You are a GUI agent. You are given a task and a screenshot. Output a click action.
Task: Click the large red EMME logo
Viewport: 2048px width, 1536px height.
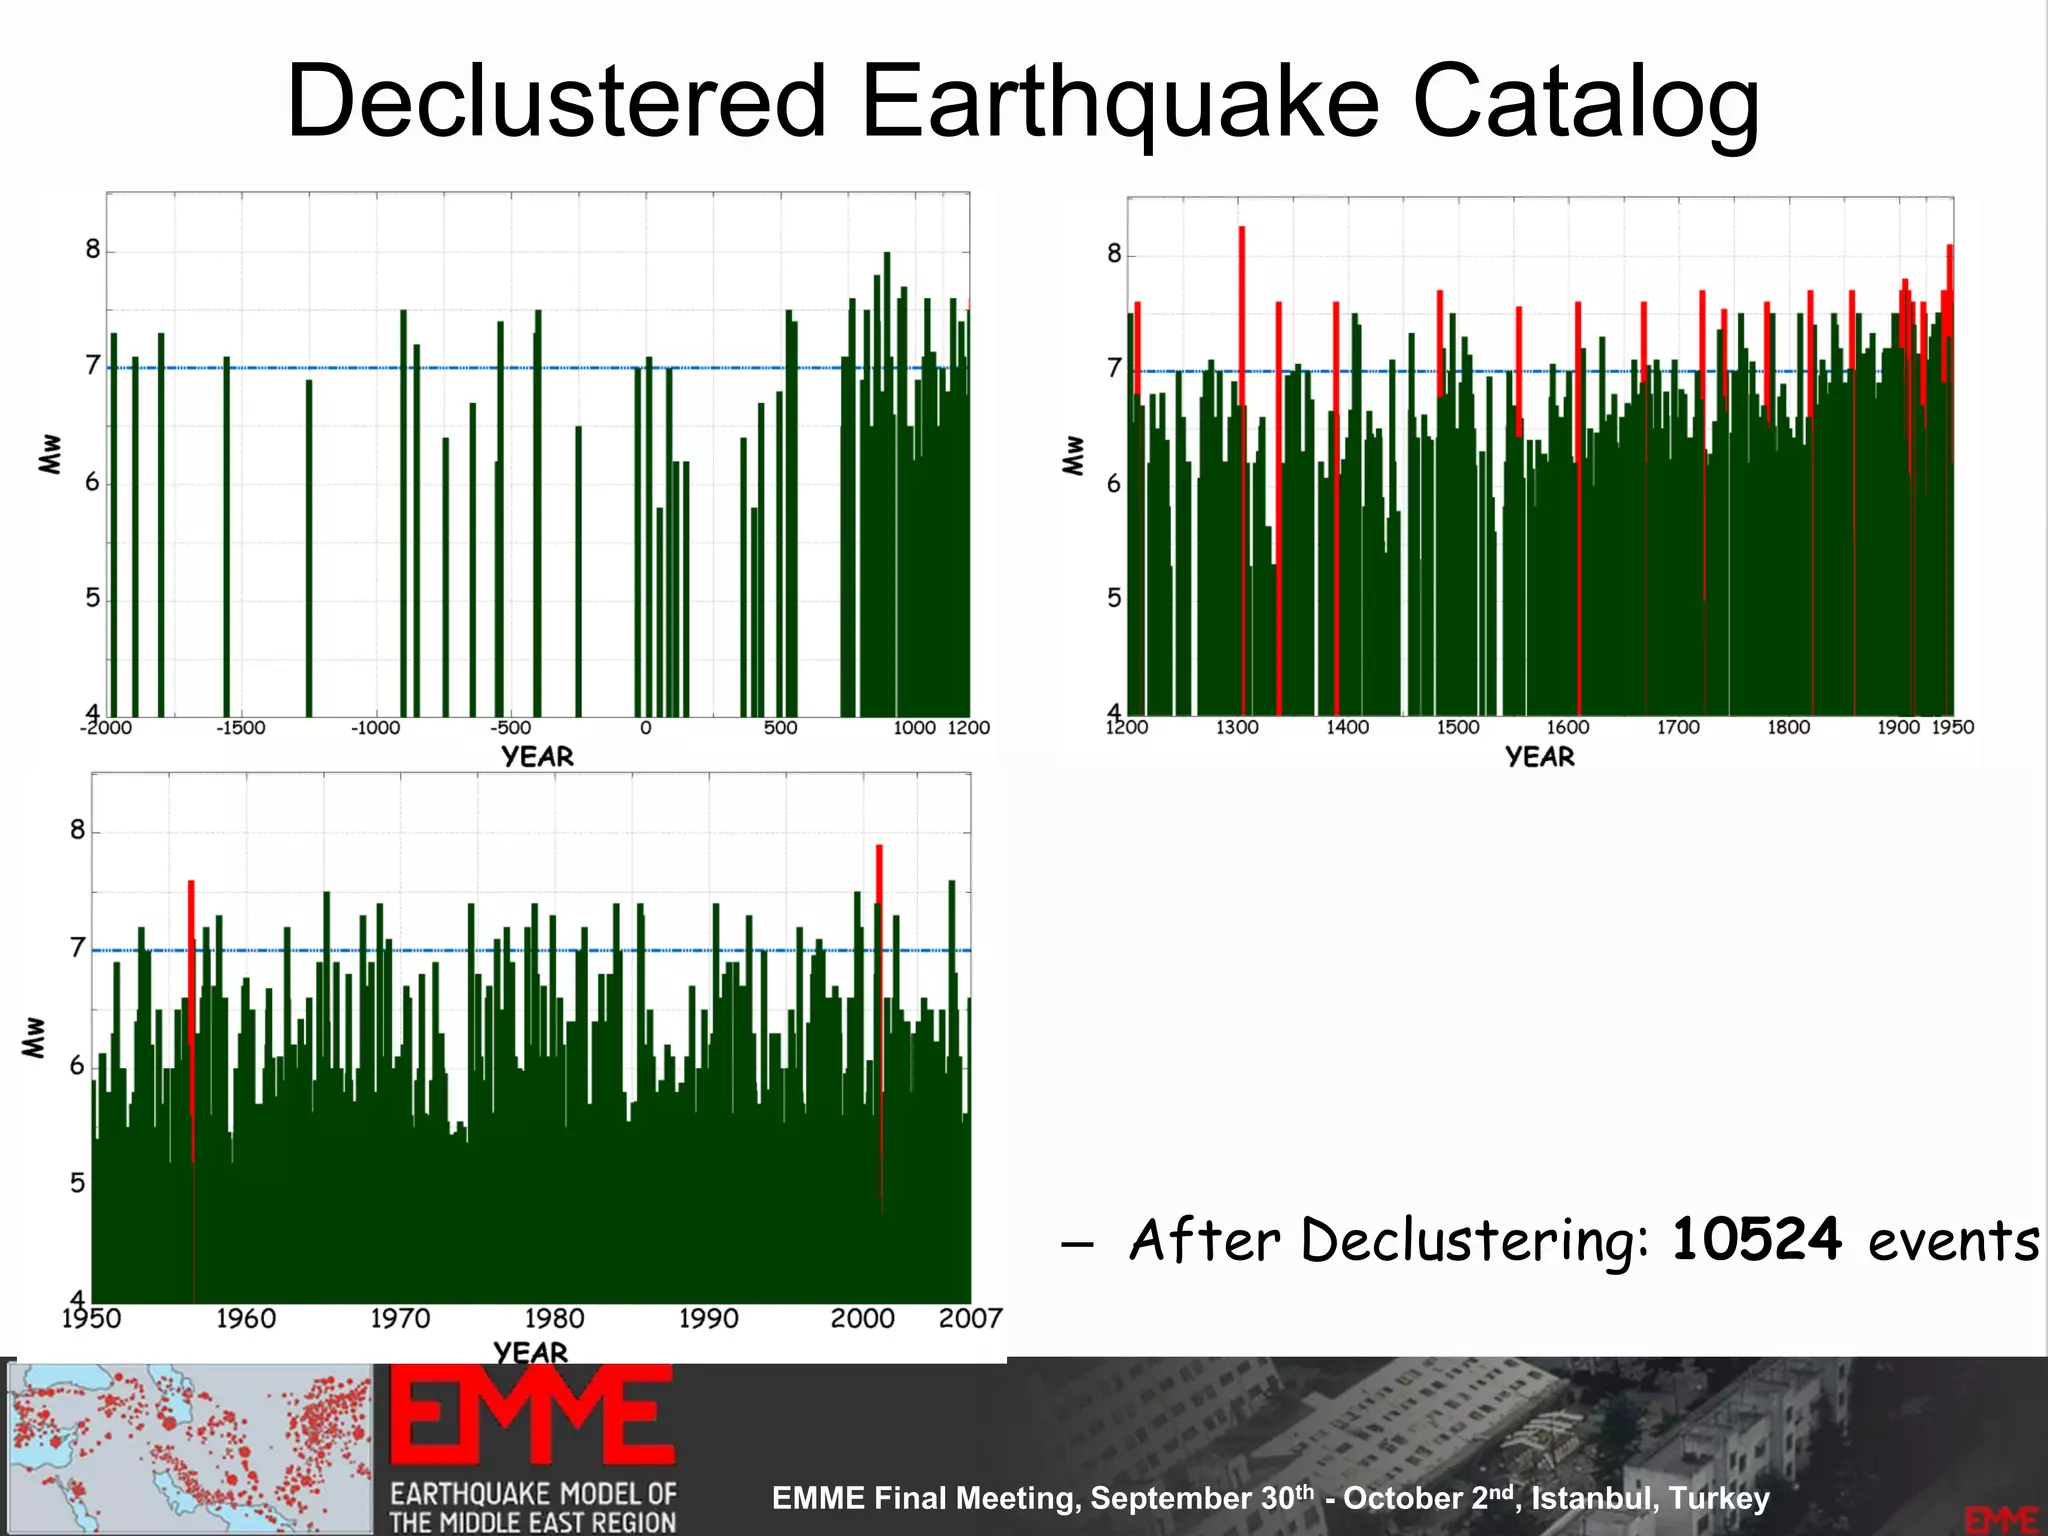pyautogui.click(x=531, y=1417)
